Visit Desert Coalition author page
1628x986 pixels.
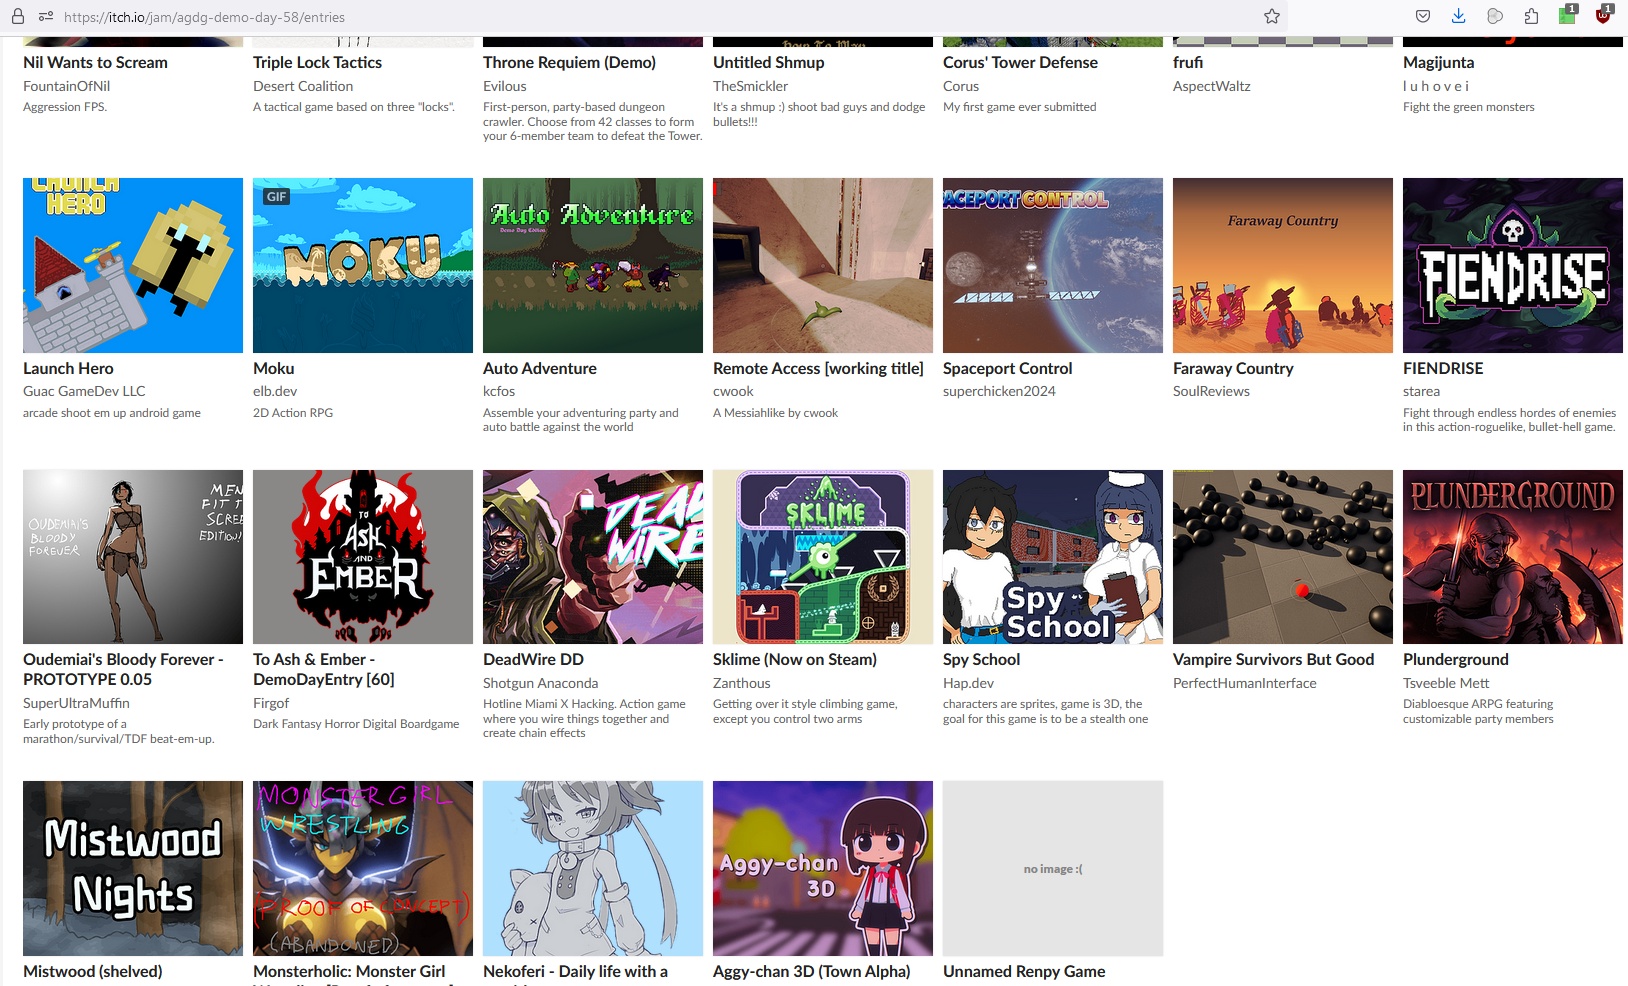303,86
